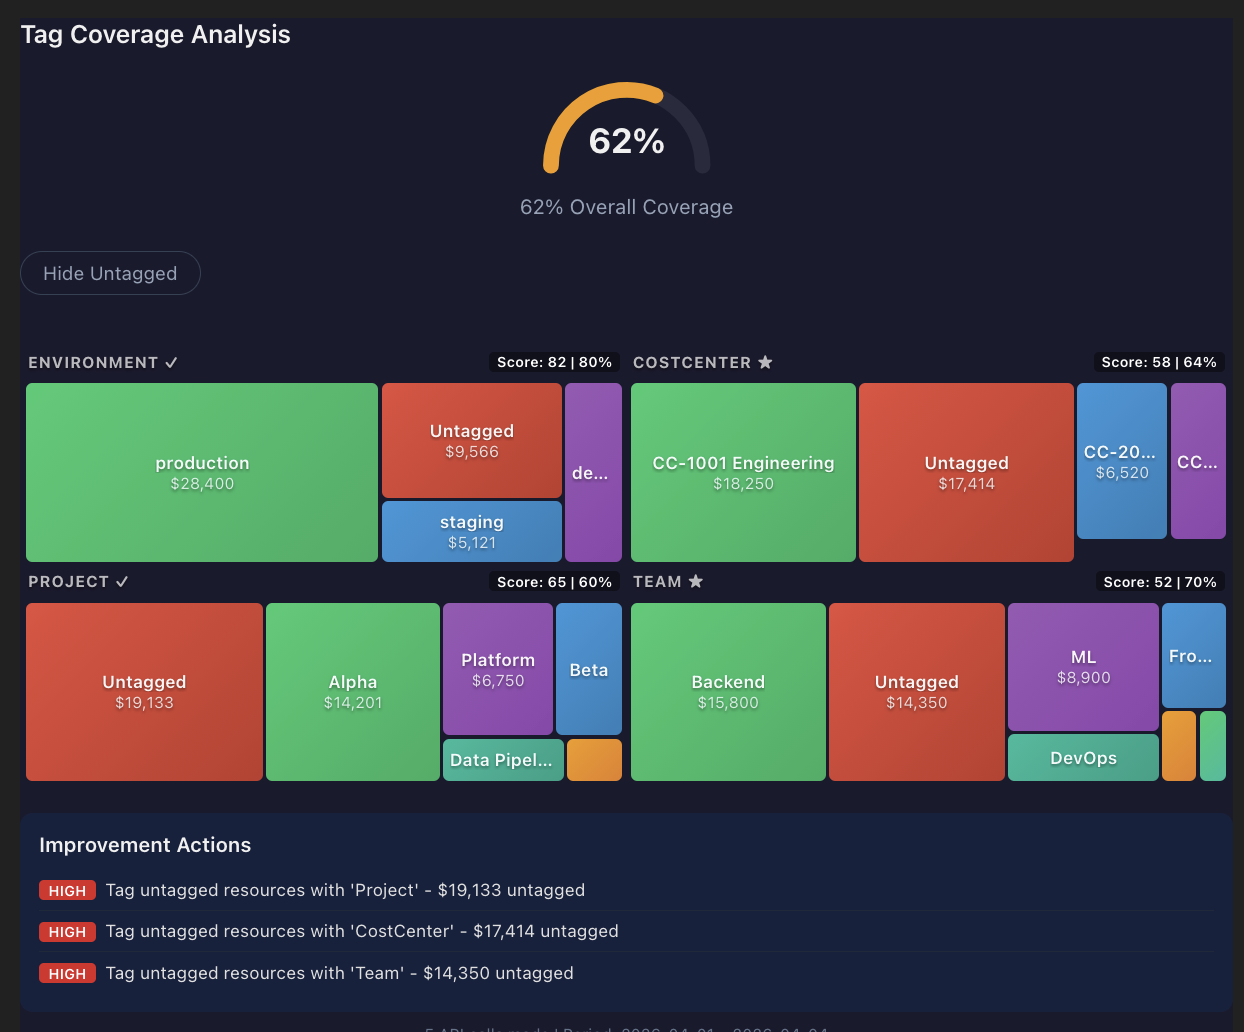Click the TEAM section heading
Viewport: 1244px width, 1032px height.
point(657,582)
